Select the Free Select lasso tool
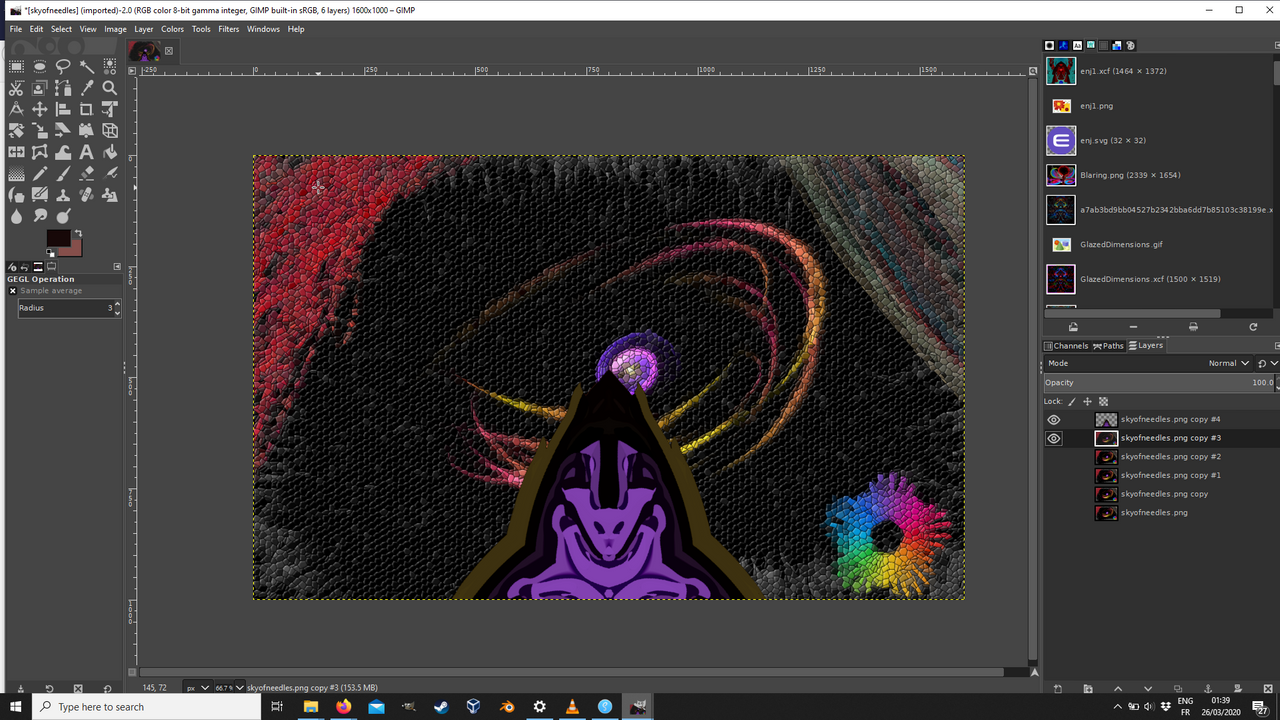 [63, 66]
